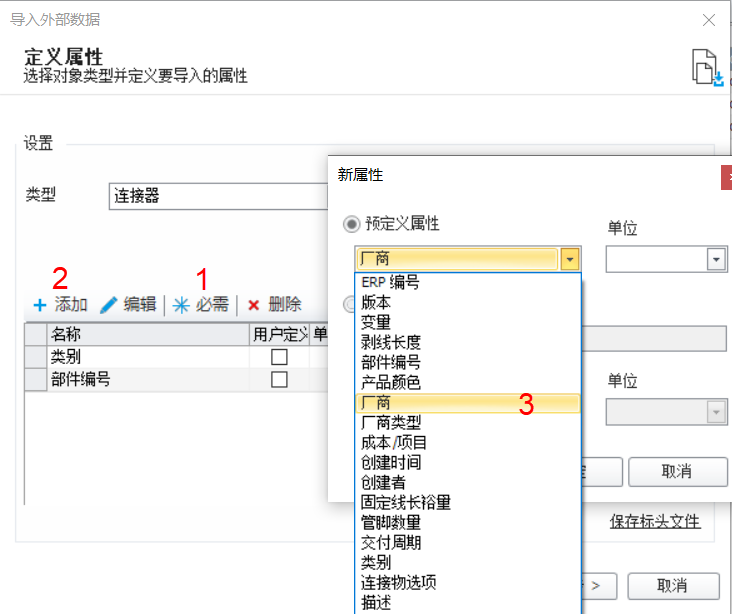Click the asterisk Required icon
Viewport: 732px width, 614px height.
tap(181, 305)
